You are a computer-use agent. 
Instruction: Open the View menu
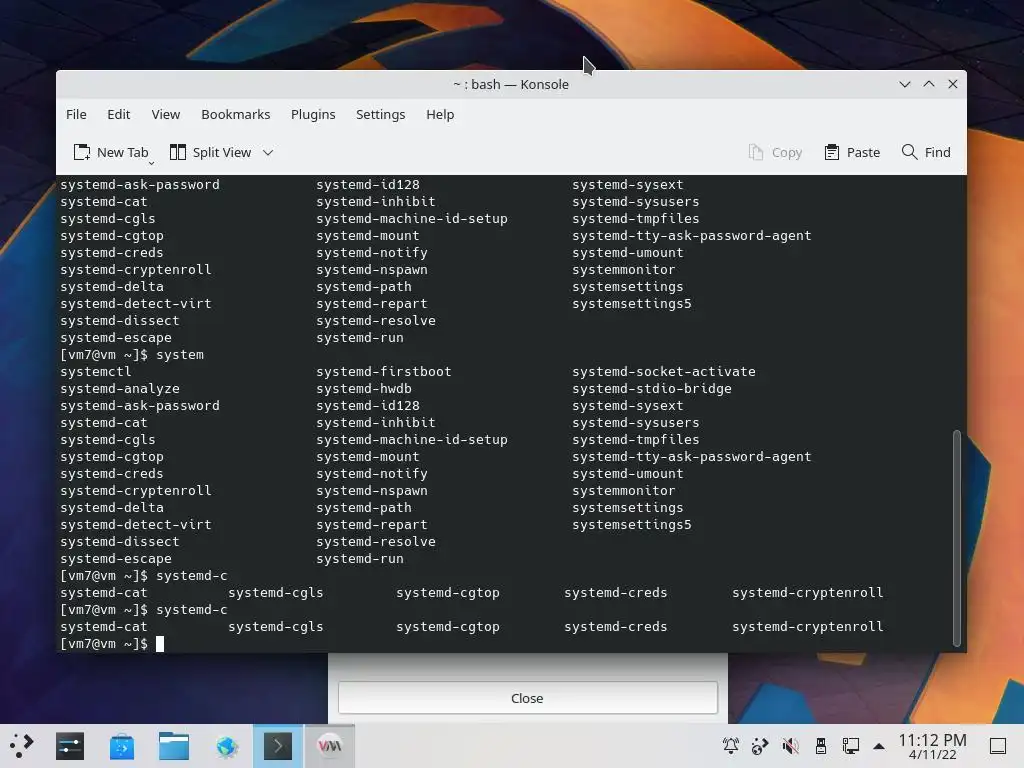click(166, 114)
